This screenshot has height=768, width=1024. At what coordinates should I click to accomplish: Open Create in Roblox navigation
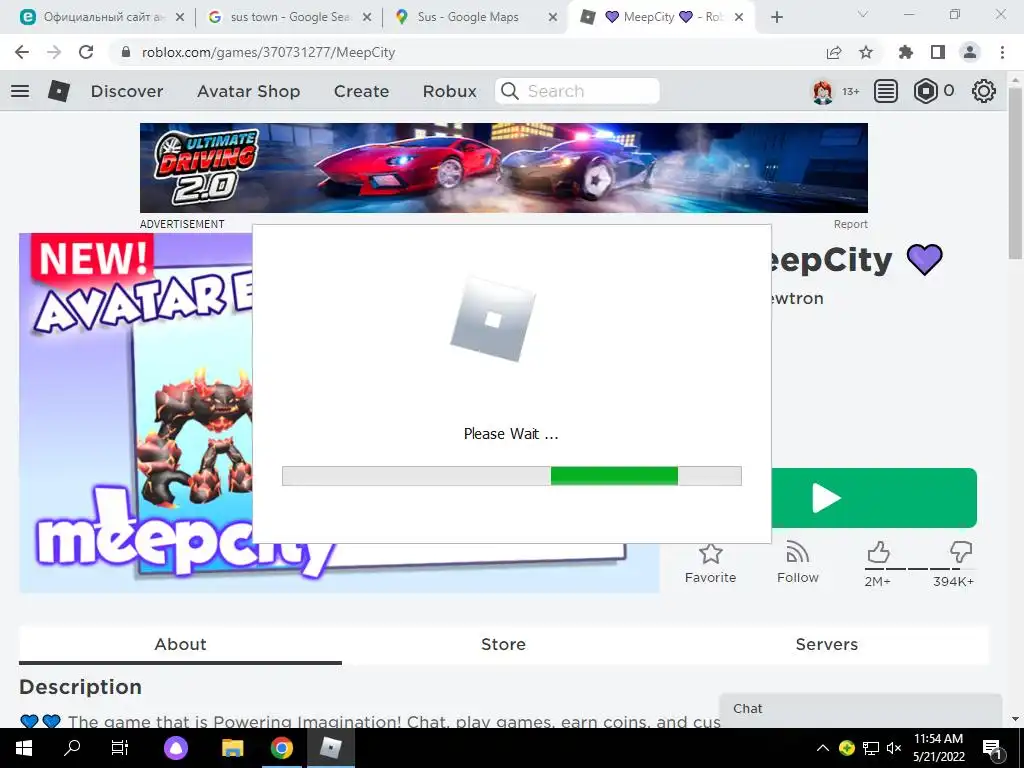(x=361, y=91)
